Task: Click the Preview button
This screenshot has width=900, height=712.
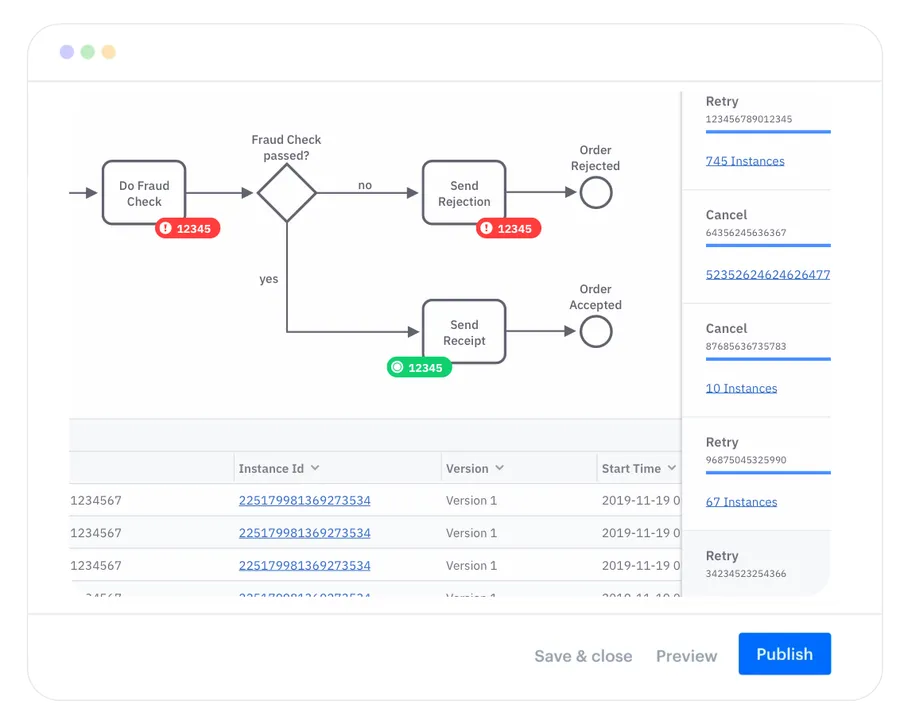Action: (x=686, y=656)
